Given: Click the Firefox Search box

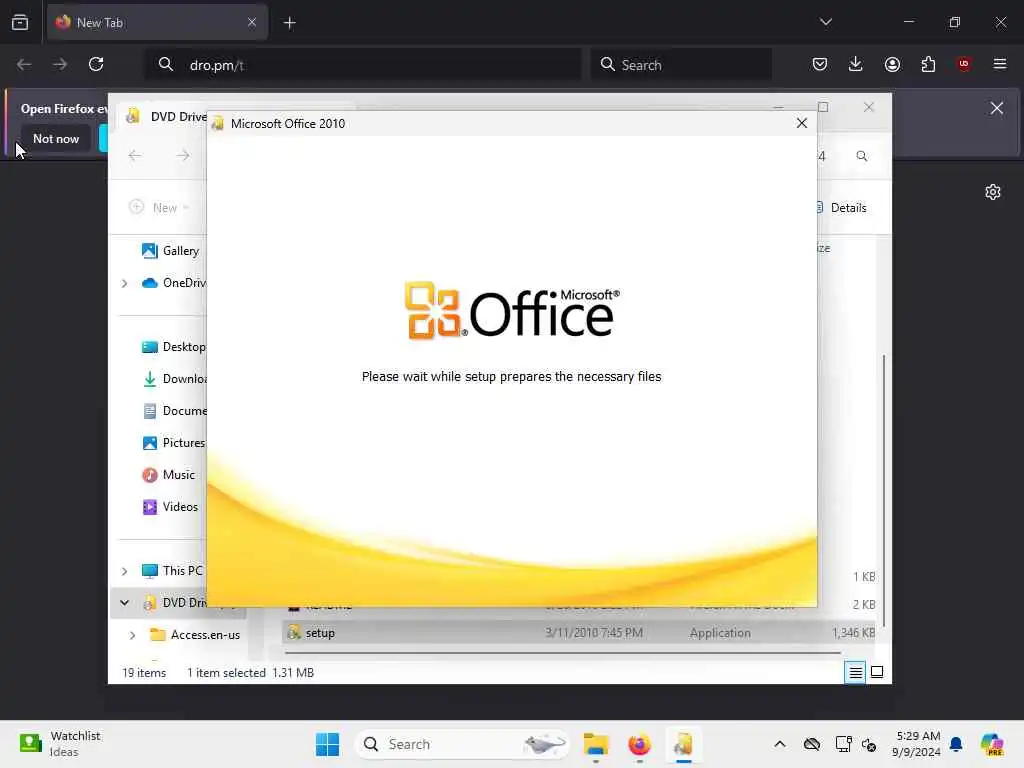Looking at the screenshot, I should (x=681, y=65).
